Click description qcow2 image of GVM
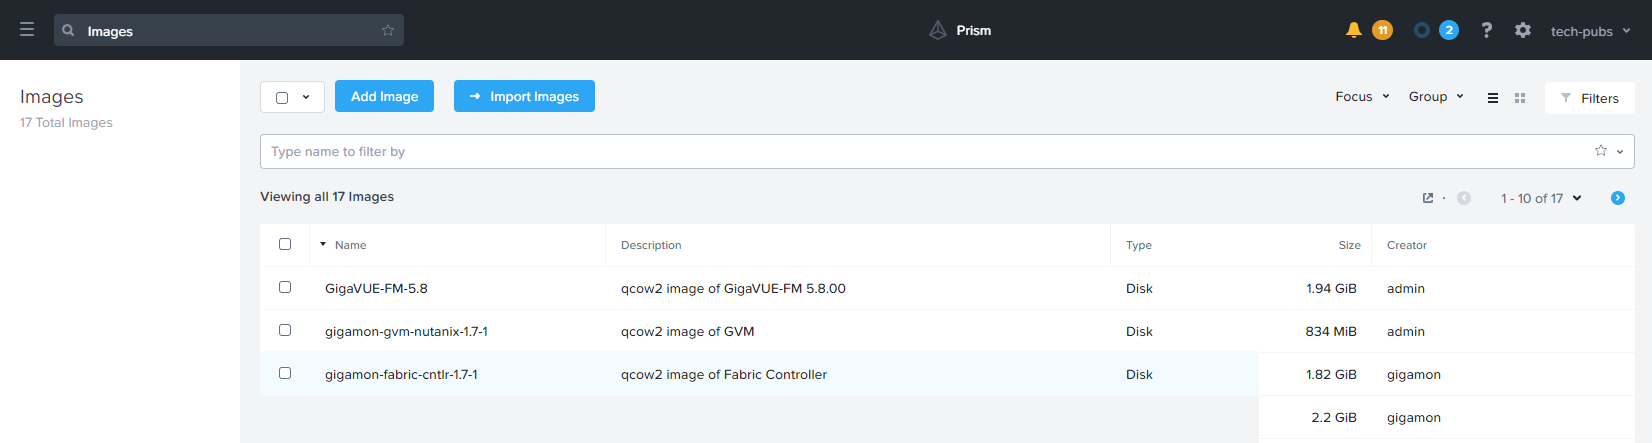The image size is (1652, 443). 688,331
